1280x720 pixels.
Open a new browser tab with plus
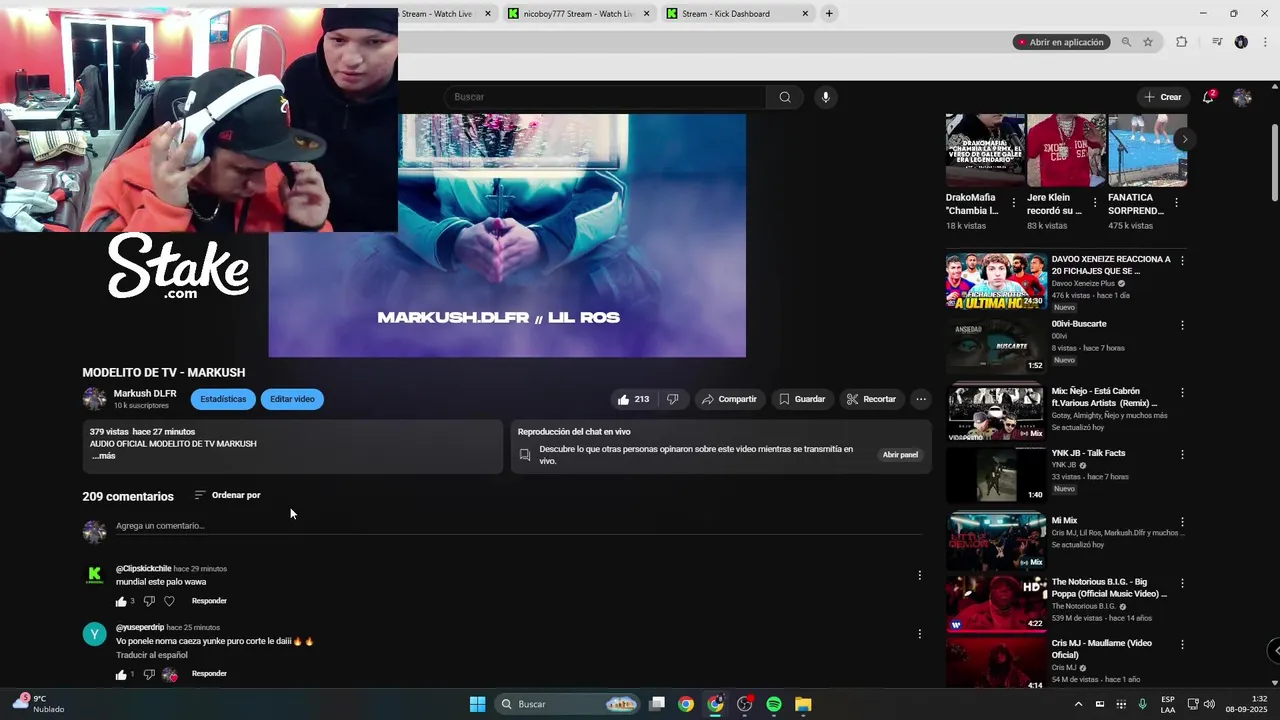click(829, 14)
